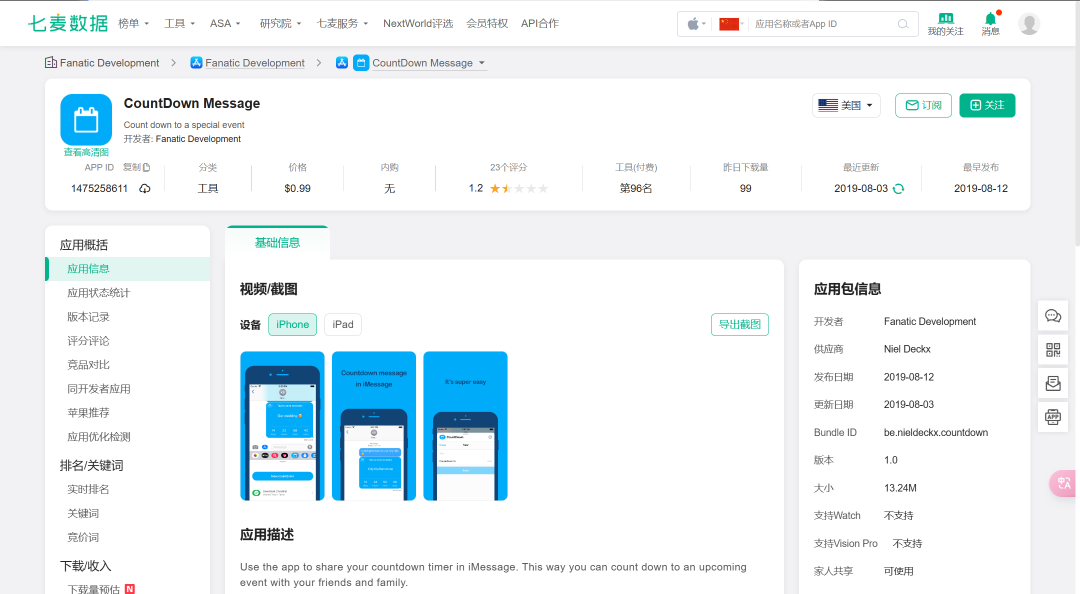Click the cloud download icon beside 1475258611
1080x594 pixels.
145,189
